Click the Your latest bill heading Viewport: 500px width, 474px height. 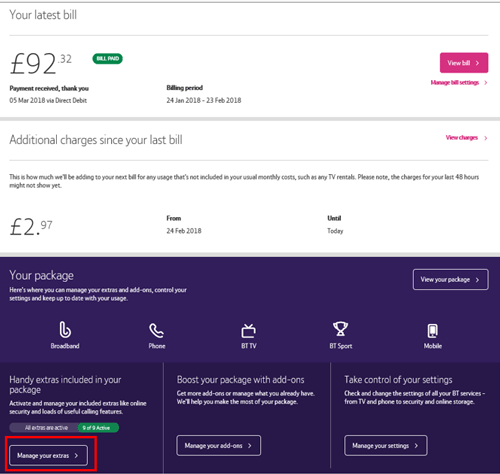43,15
